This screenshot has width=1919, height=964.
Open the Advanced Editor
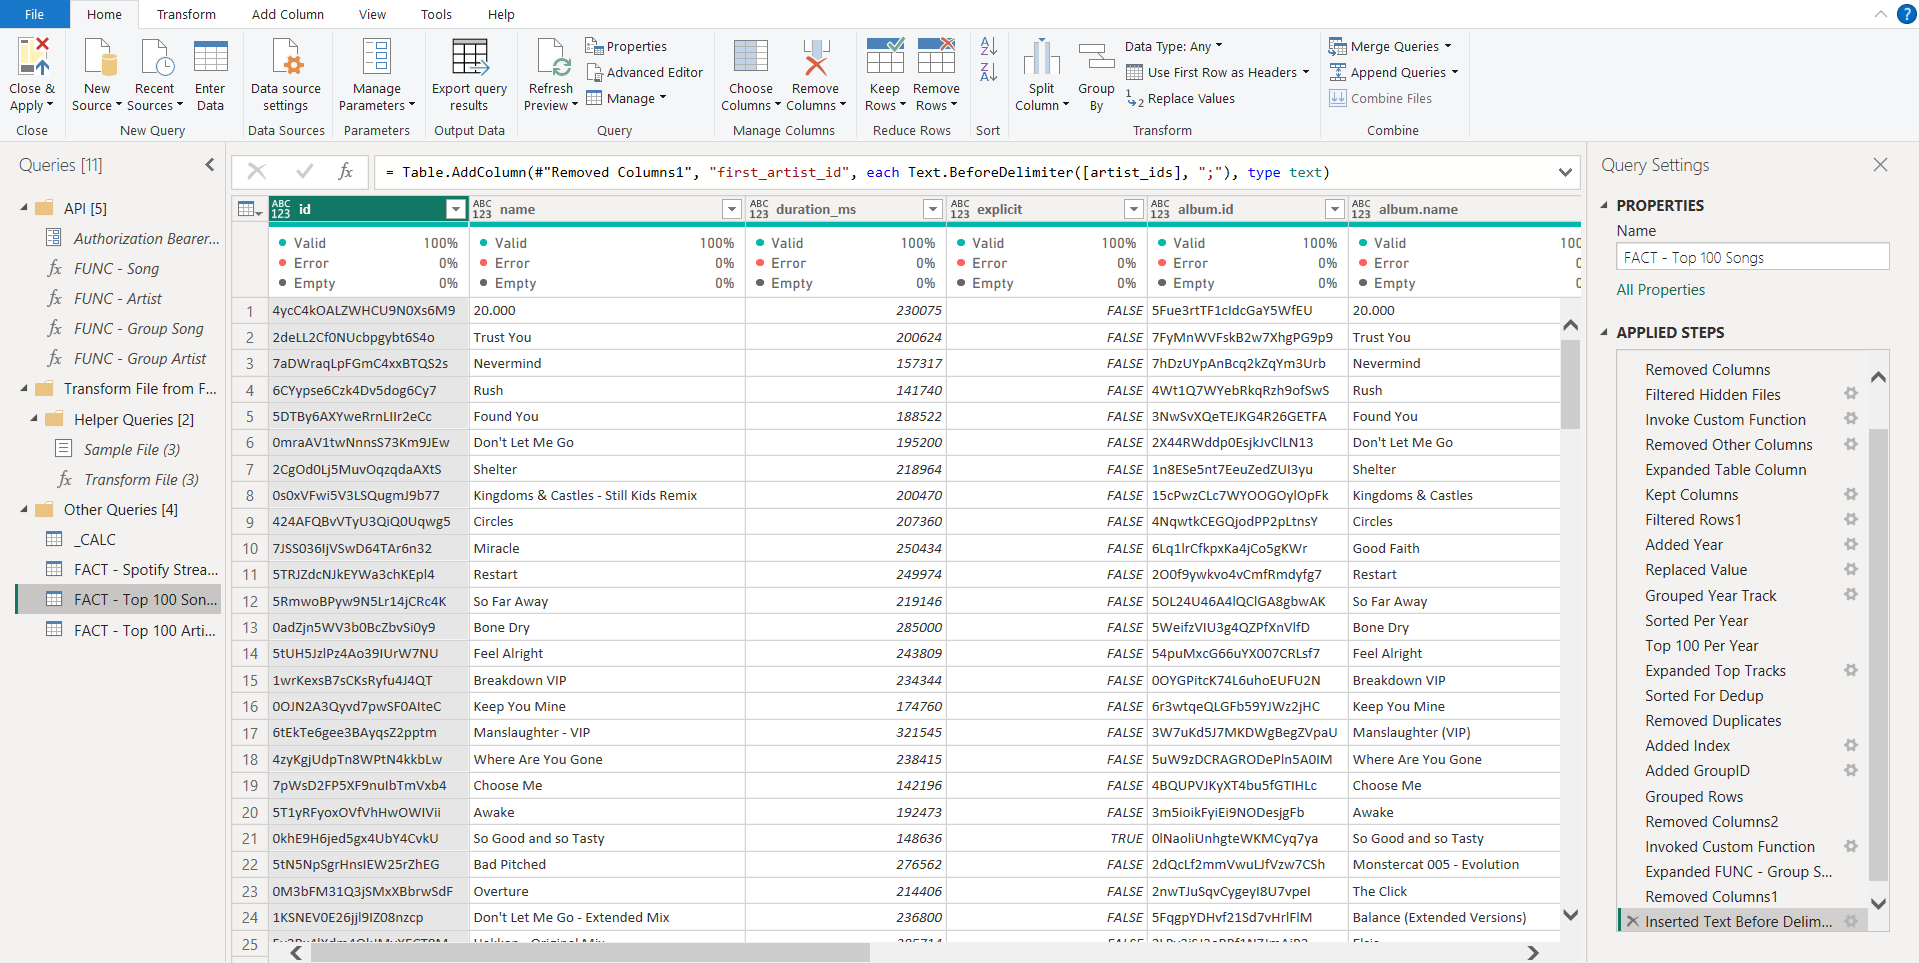point(644,72)
